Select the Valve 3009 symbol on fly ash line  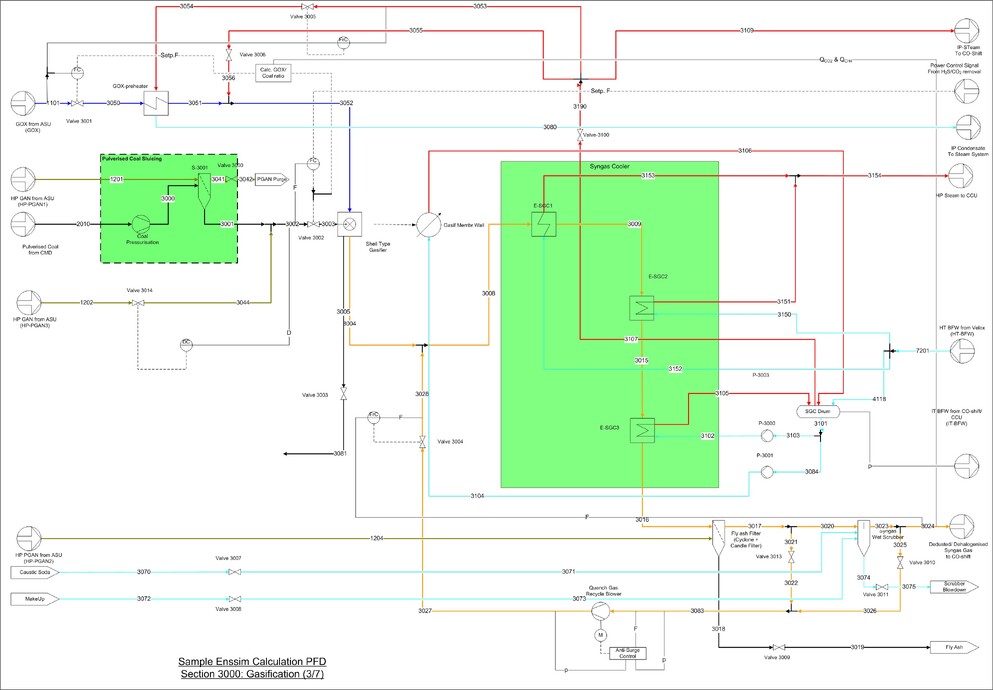click(779, 648)
